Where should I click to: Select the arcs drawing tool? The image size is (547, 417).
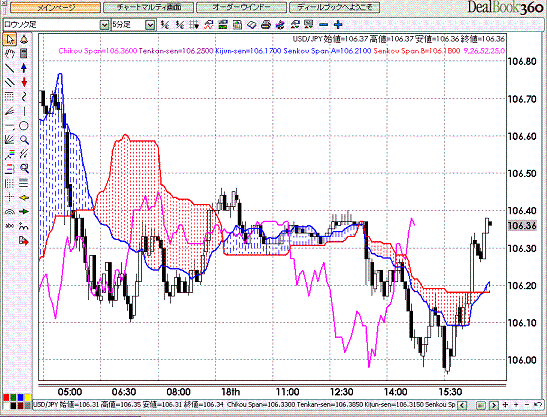click(x=9, y=211)
